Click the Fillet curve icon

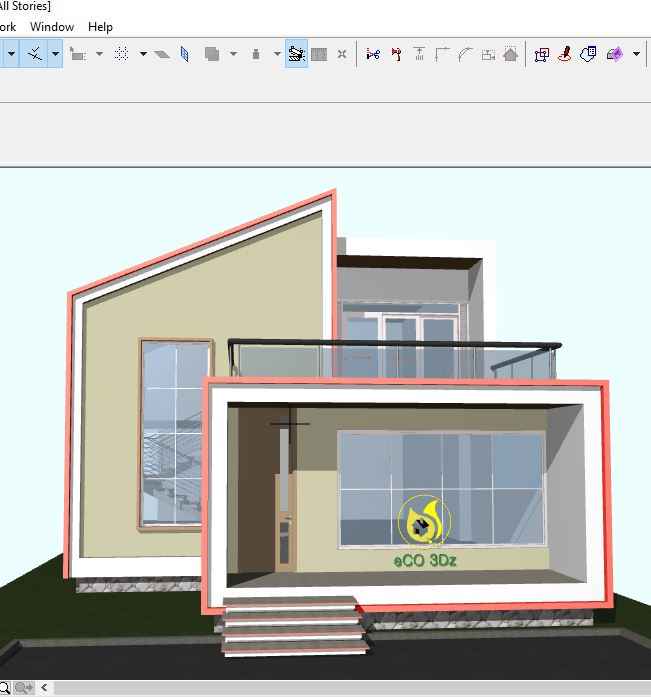pos(465,54)
